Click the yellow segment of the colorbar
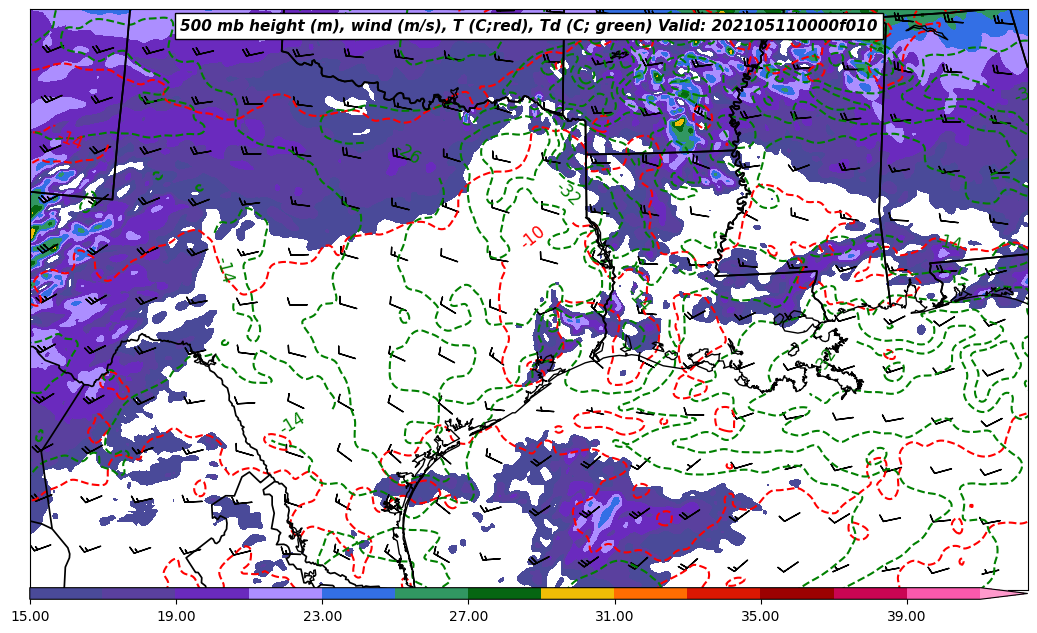This screenshot has width=1037, height=633. click(577, 593)
